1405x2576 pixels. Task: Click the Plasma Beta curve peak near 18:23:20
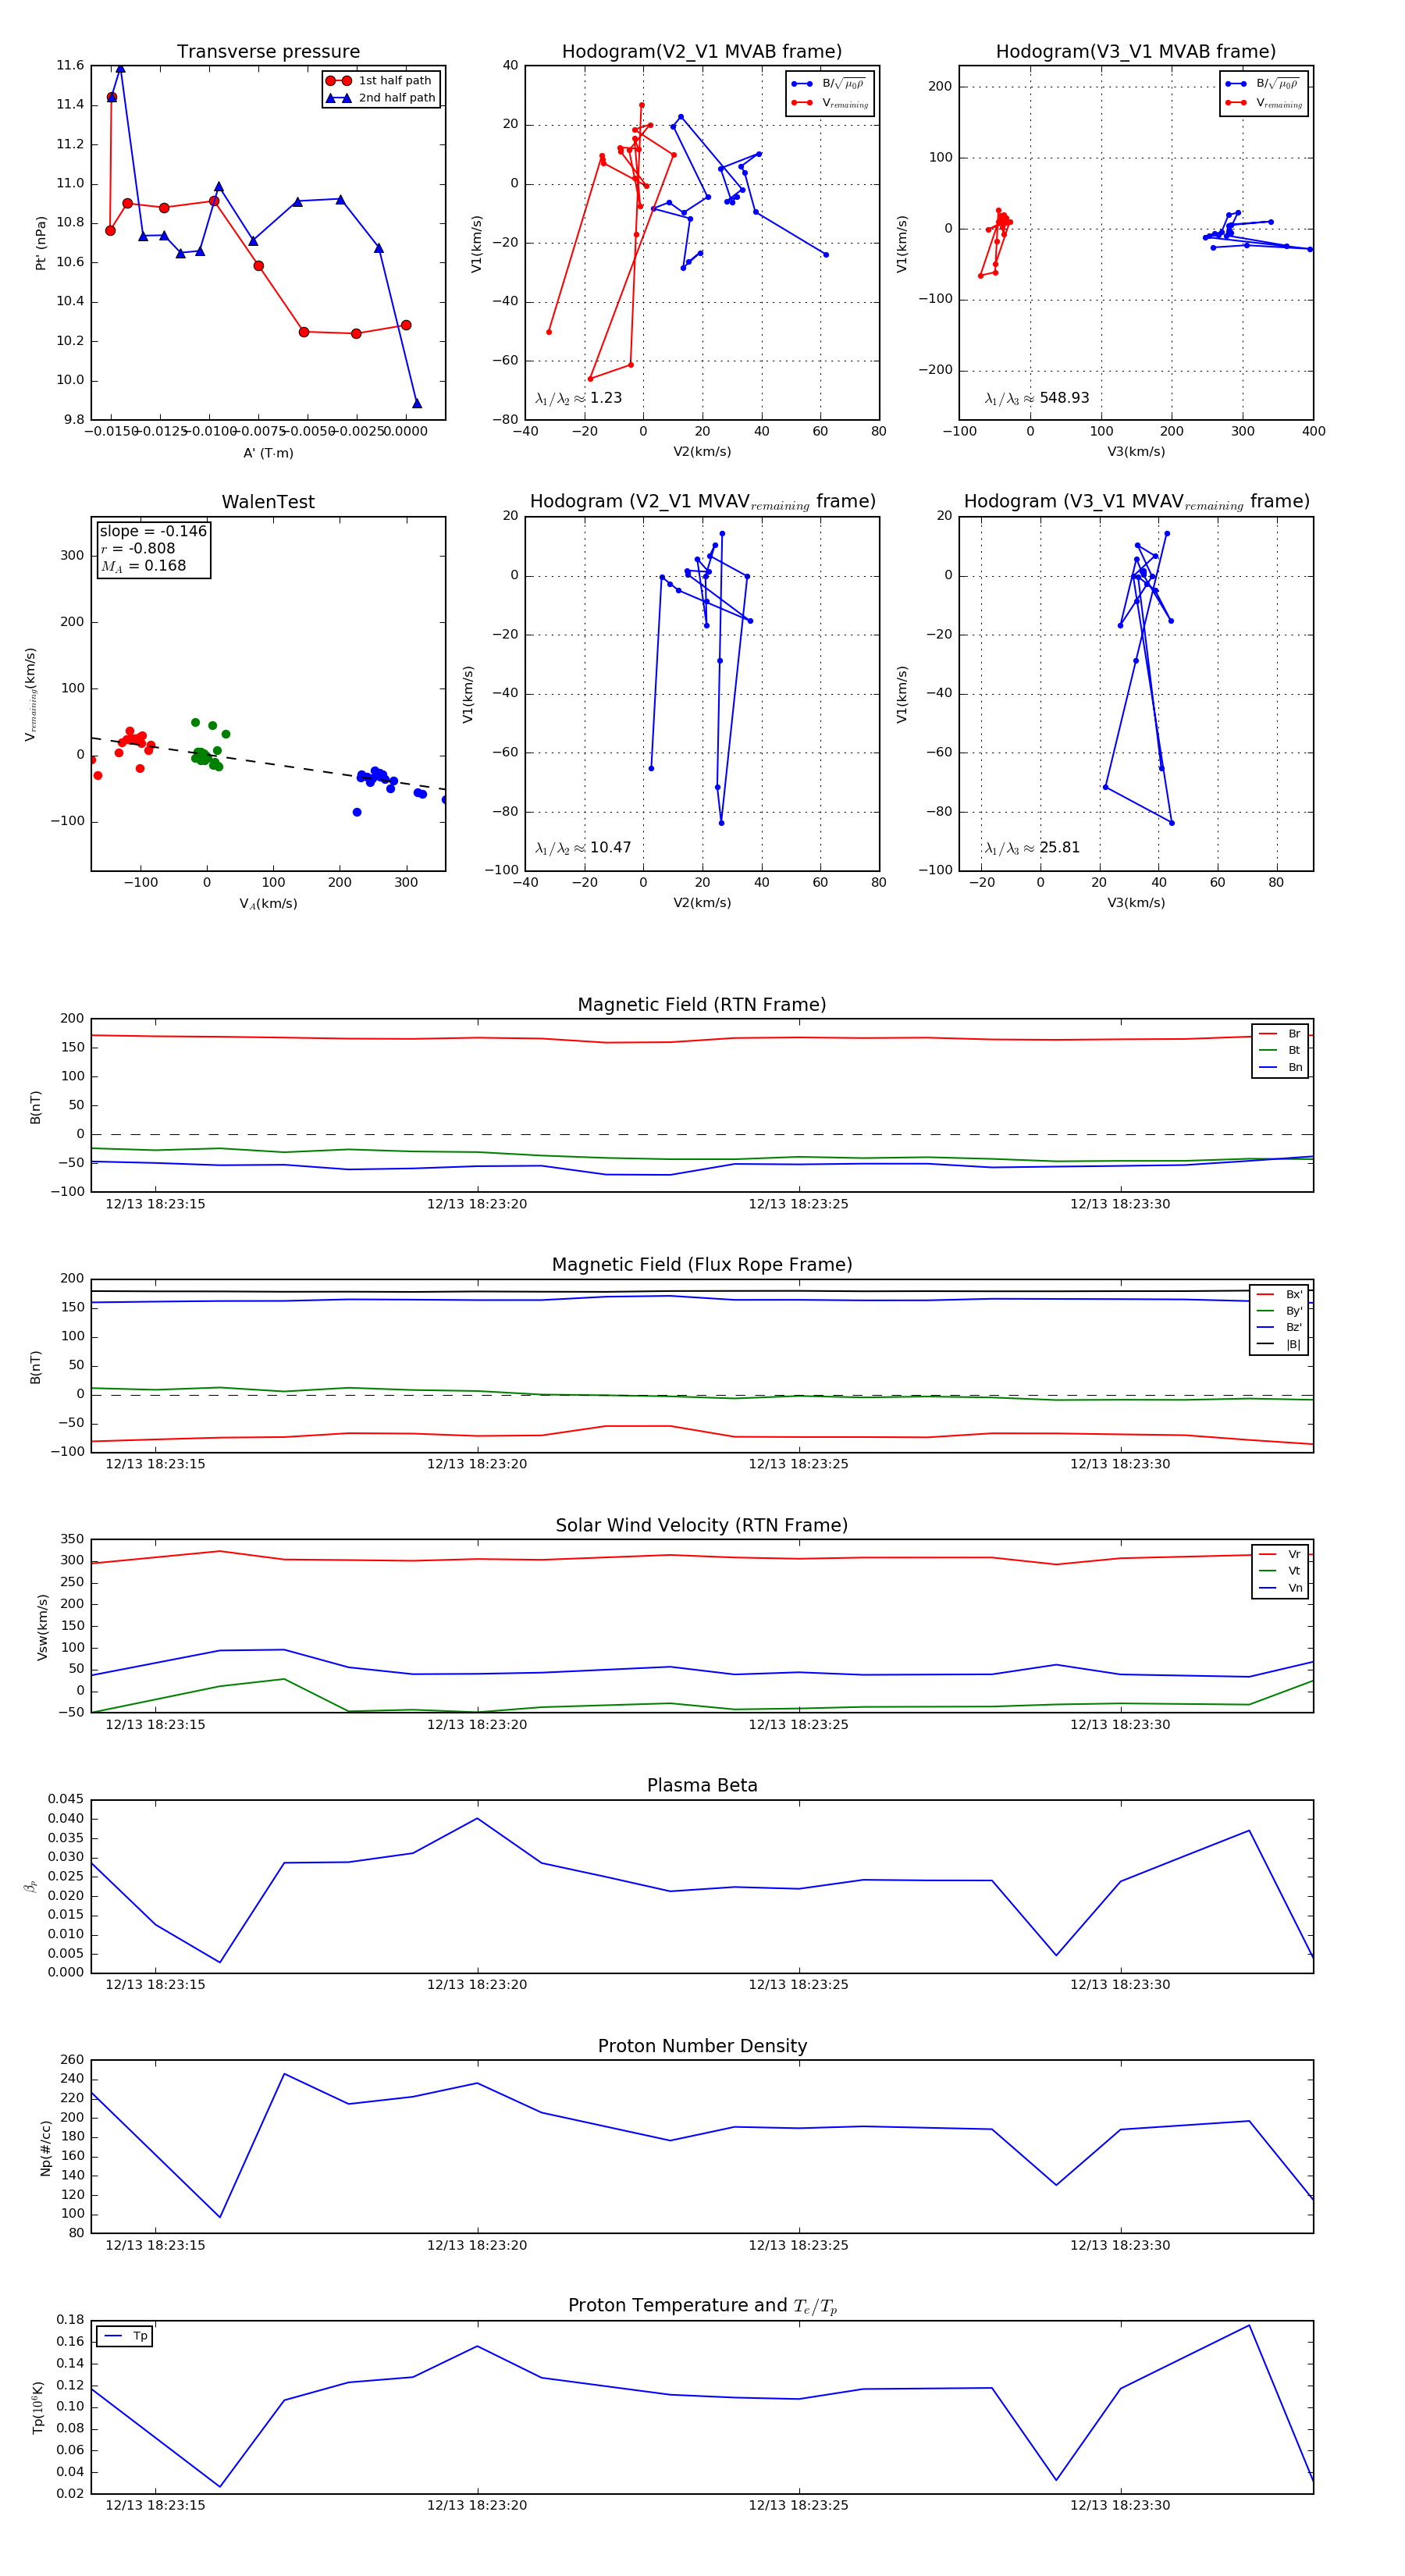click(477, 1819)
